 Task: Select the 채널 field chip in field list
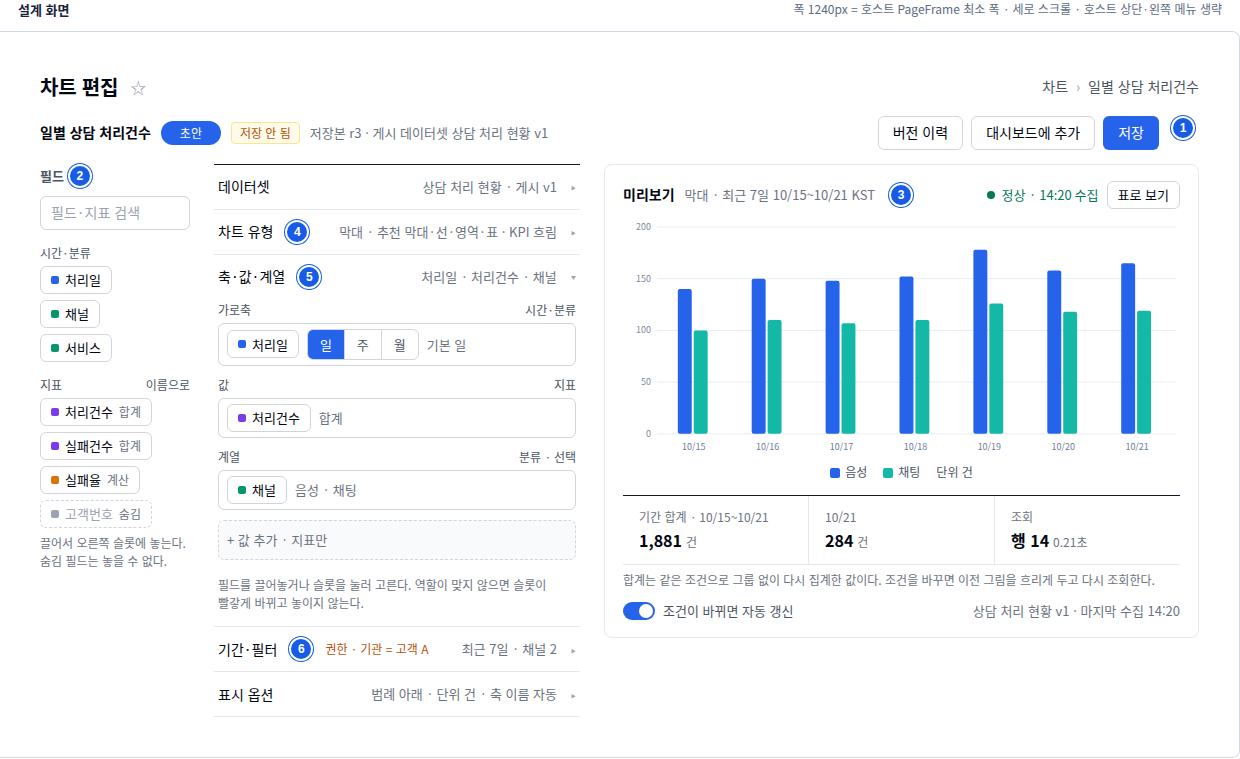[x=70, y=314]
